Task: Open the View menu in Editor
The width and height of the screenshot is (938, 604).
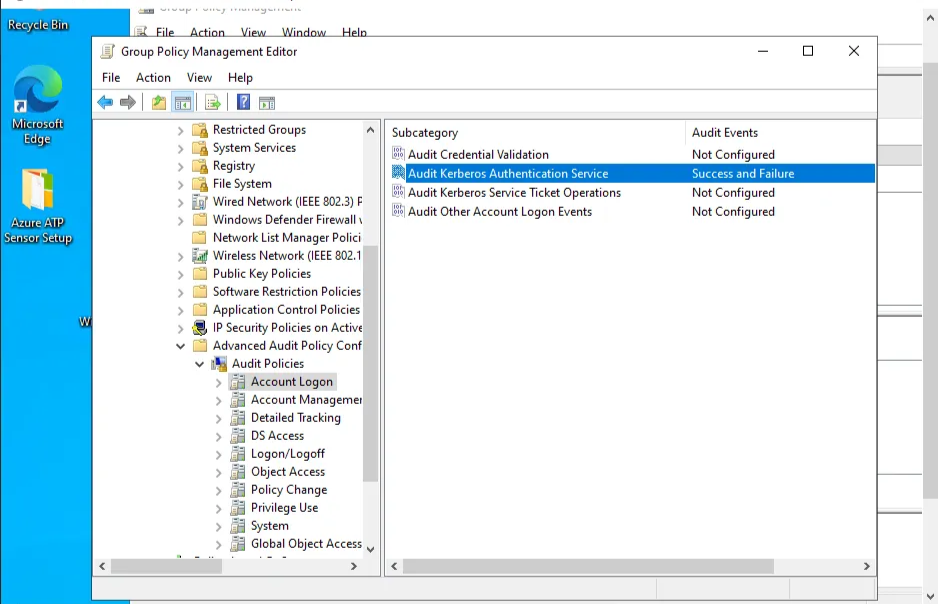Action: click(x=199, y=78)
